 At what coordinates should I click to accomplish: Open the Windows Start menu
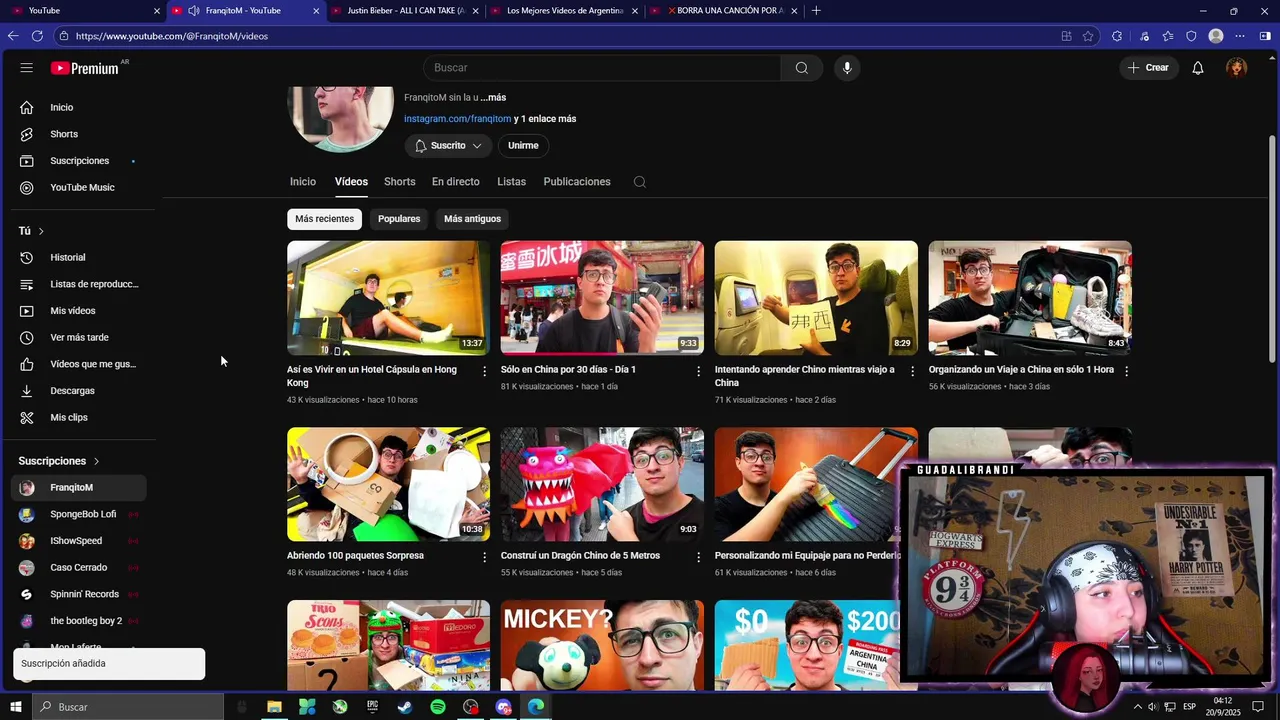(16, 707)
